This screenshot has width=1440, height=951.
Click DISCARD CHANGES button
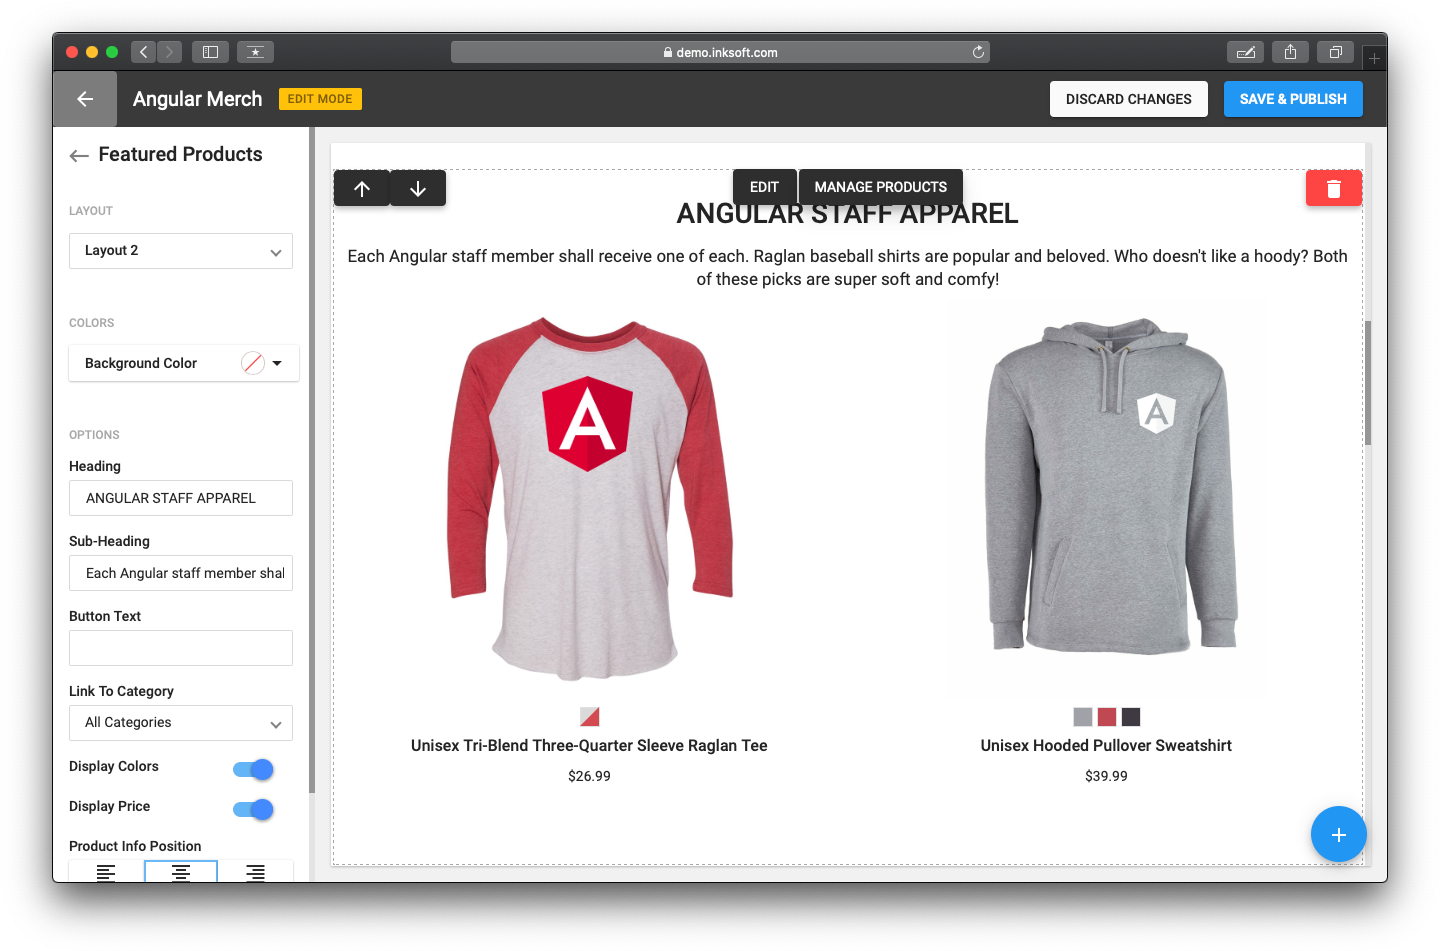click(x=1129, y=99)
